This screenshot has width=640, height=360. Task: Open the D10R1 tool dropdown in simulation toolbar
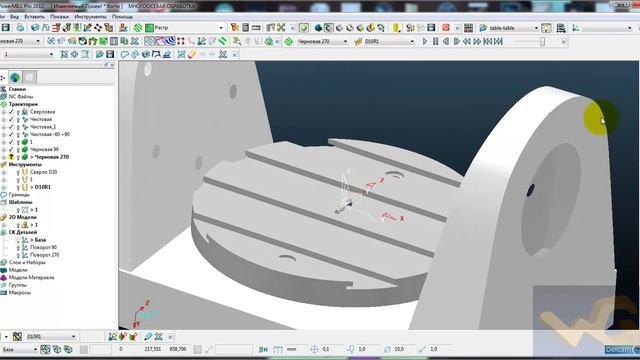[x=412, y=41]
